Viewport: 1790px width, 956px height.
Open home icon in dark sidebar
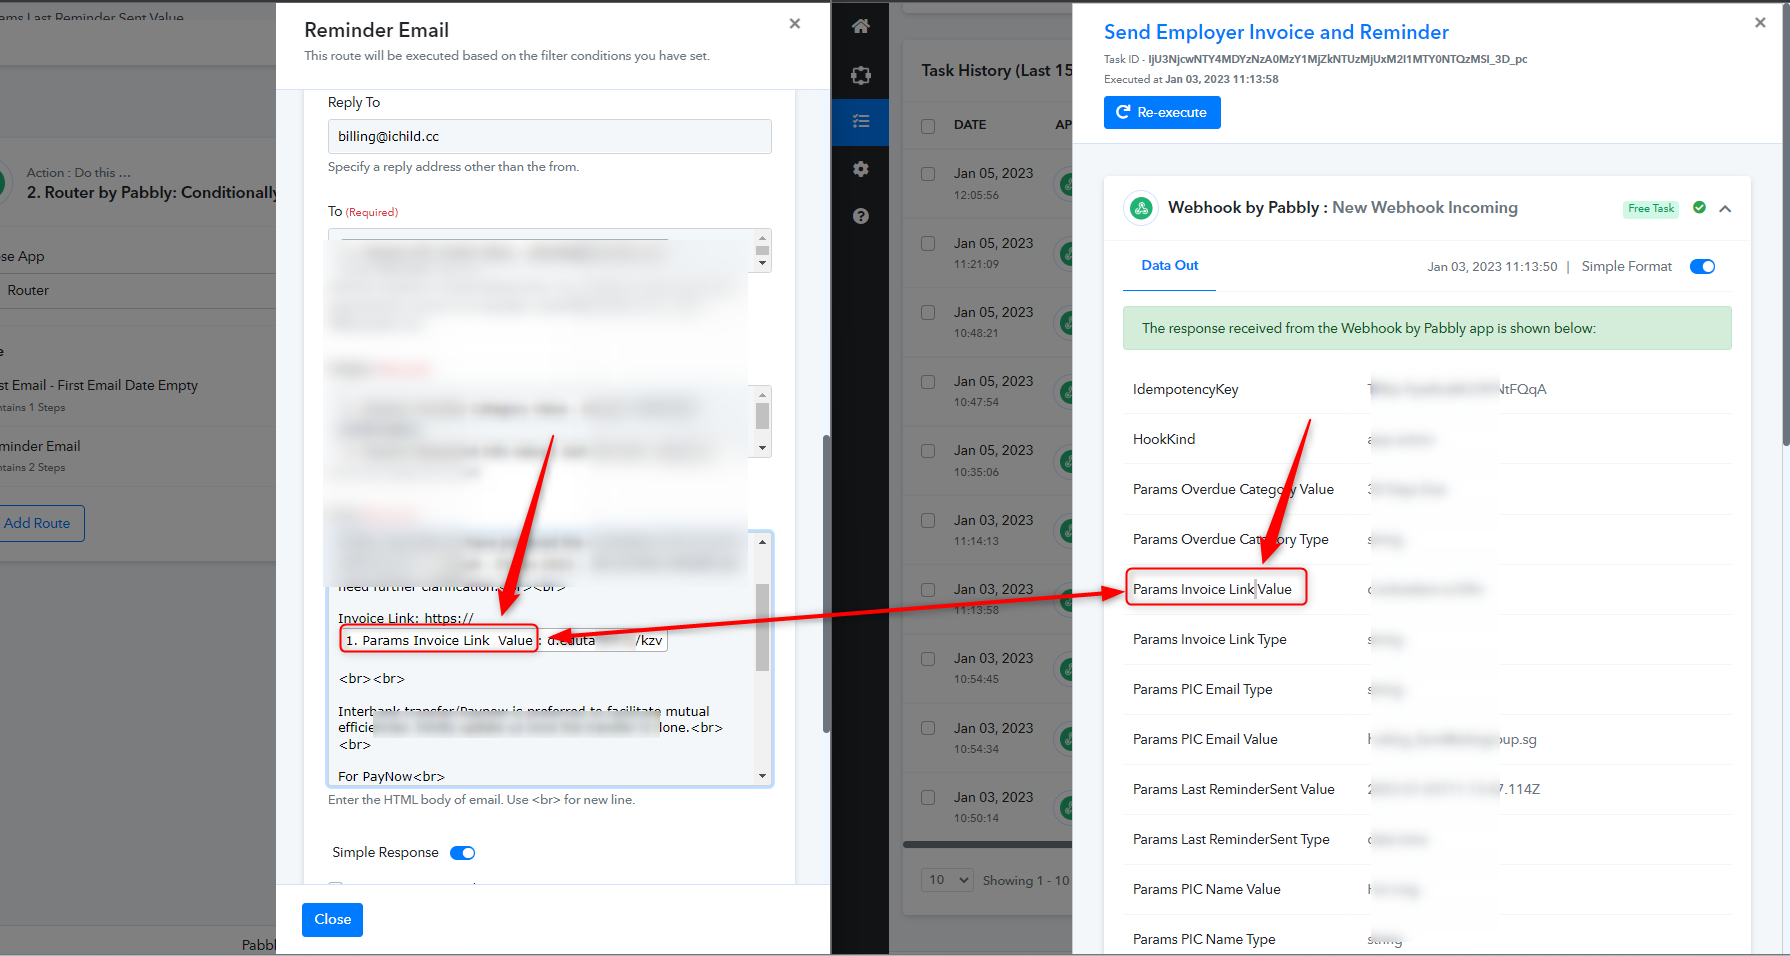[x=860, y=26]
